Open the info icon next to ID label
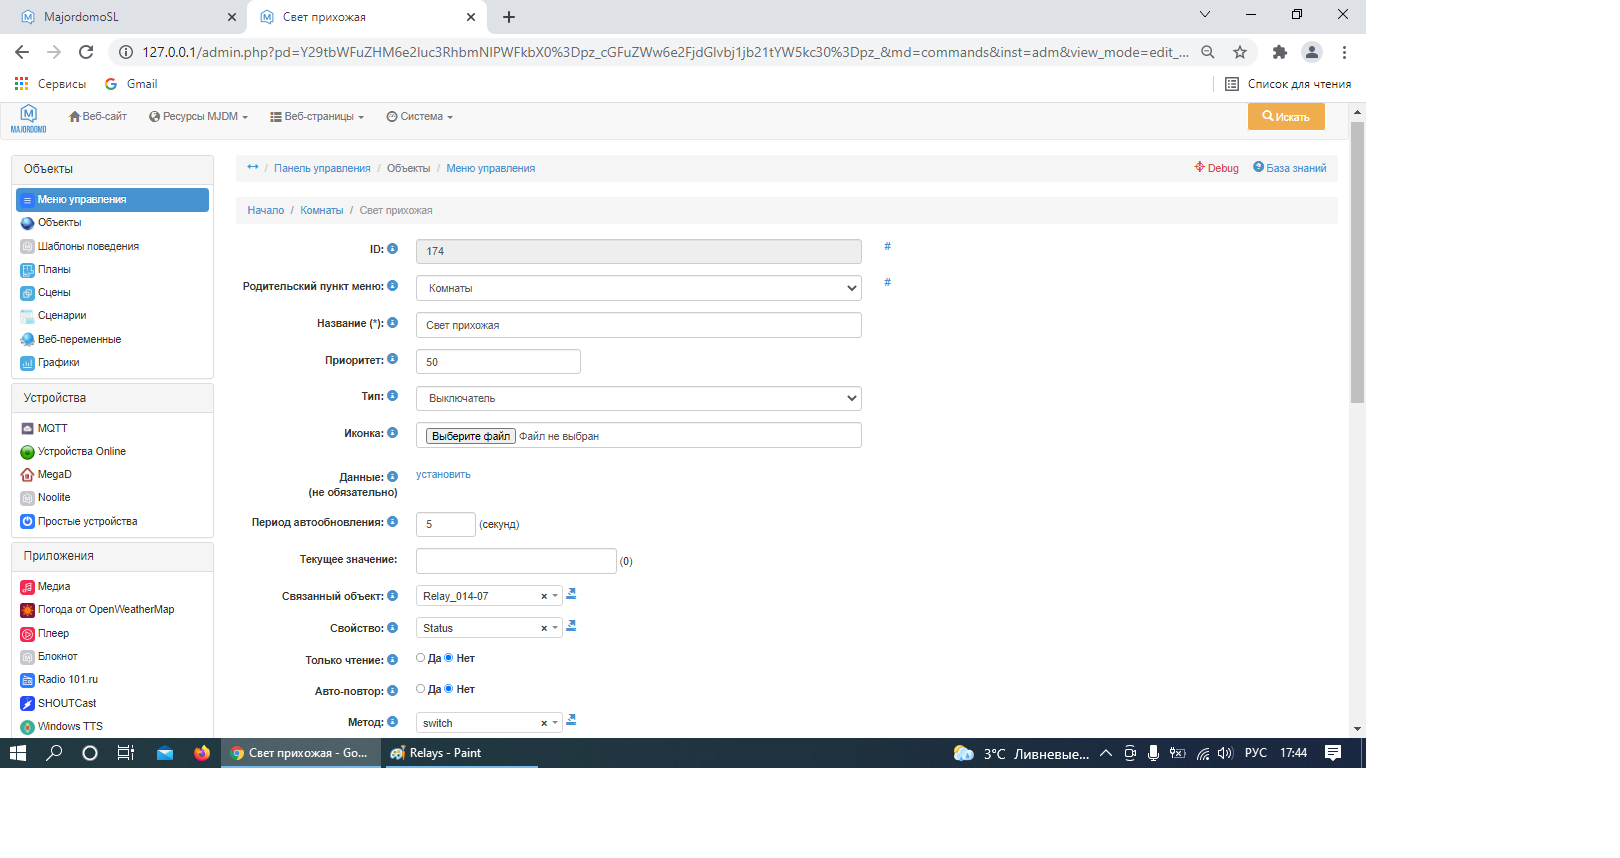The width and height of the screenshot is (1620, 858). 393,249
